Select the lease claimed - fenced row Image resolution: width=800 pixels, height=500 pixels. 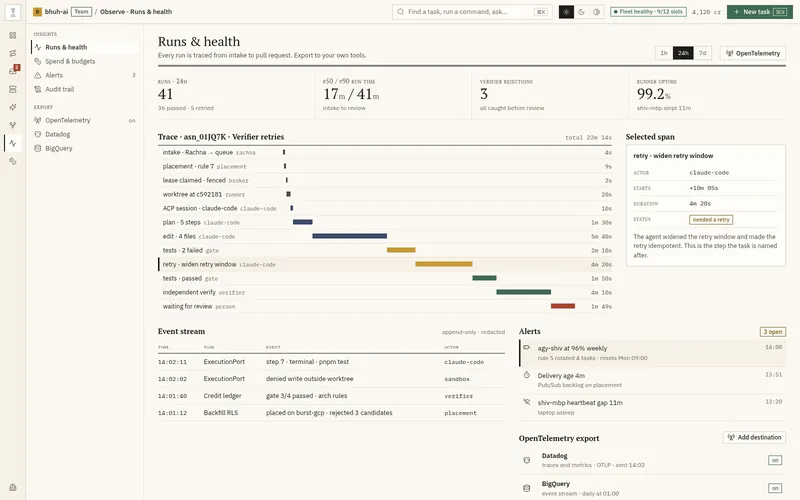click(385, 180)
